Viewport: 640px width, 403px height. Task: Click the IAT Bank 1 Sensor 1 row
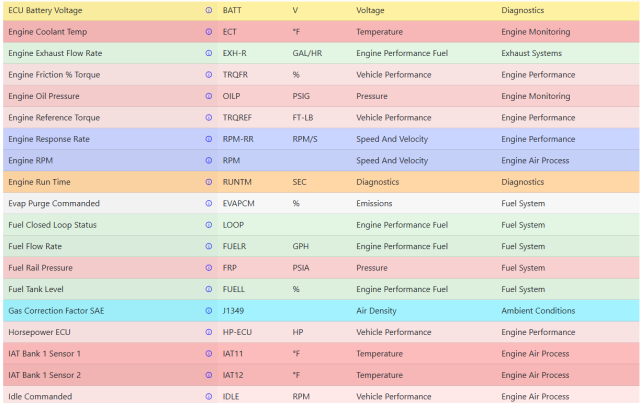tap(321, 353)
